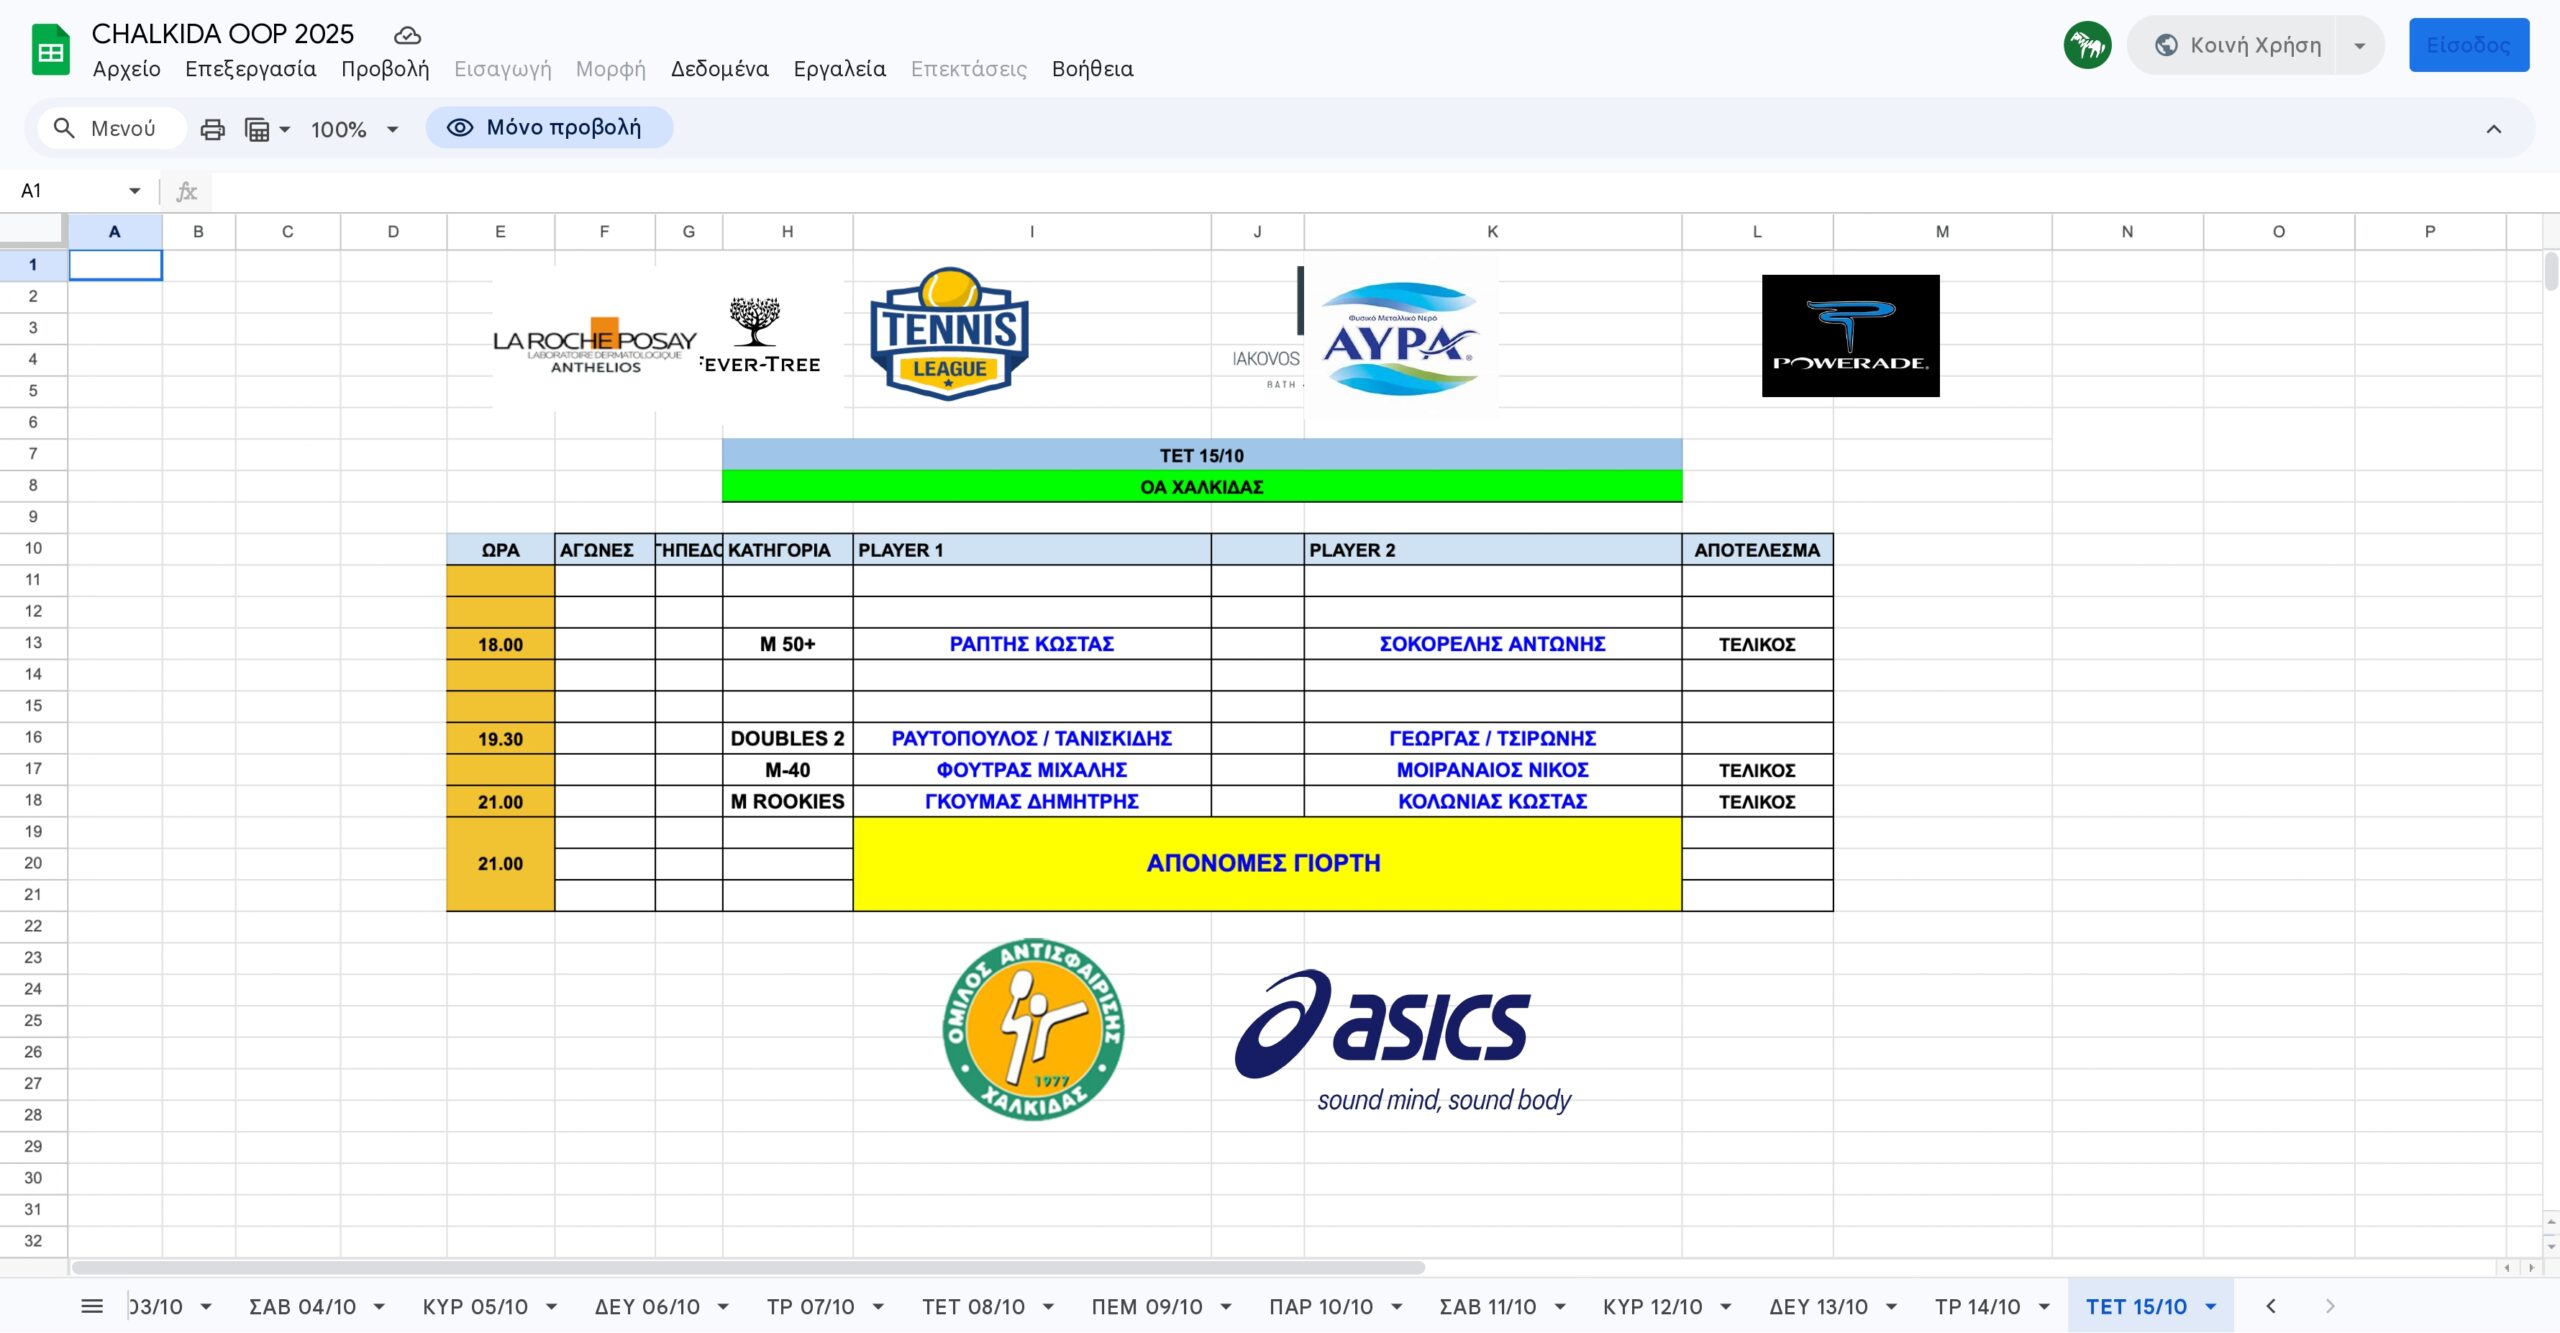2560x1333 pixels.
Task: Open the ΤΕΤ 15/10 tab dropdown arrow
Action: pyautogui.click(x=2211, y=1307)
